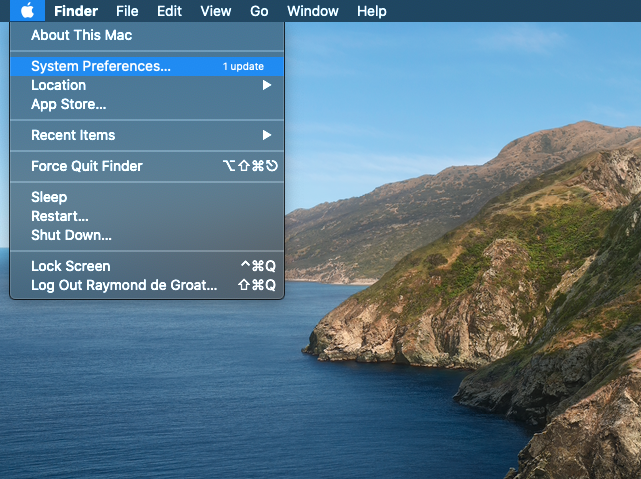The width and height of the screenshot is (641, 479).
Task: Select the Restart option
Action: click(x=60, y=216)
